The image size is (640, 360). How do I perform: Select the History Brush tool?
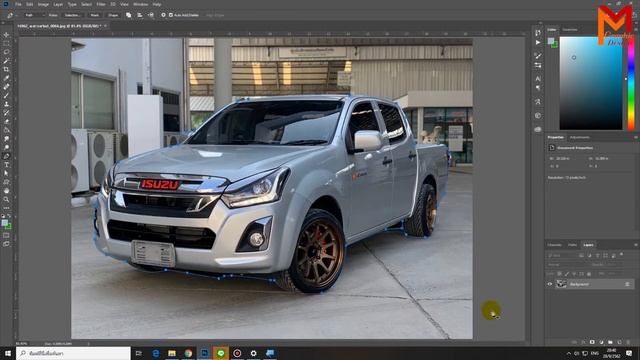[6, 113]
